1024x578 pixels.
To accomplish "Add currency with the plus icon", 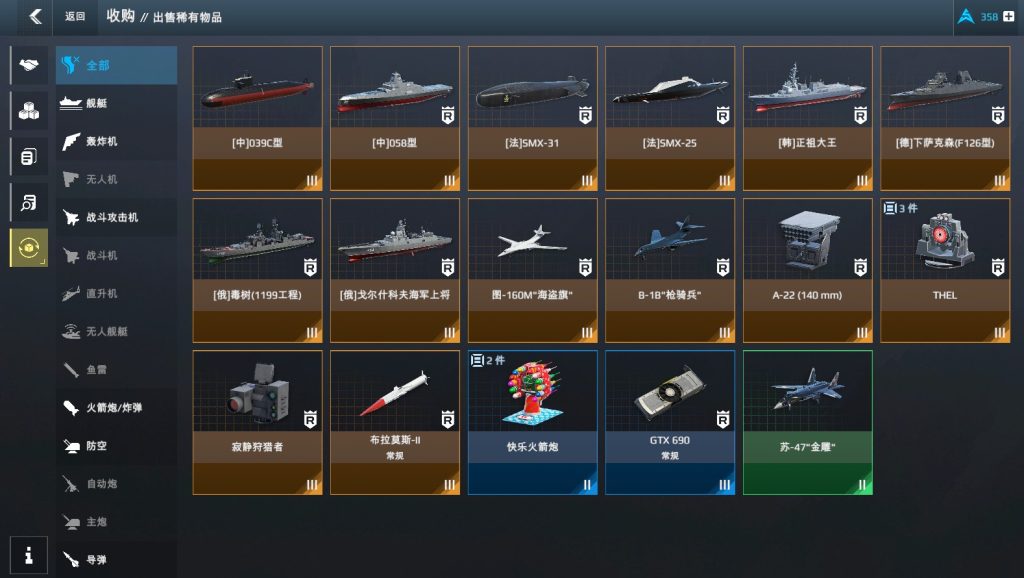I will click(1009, 16).
